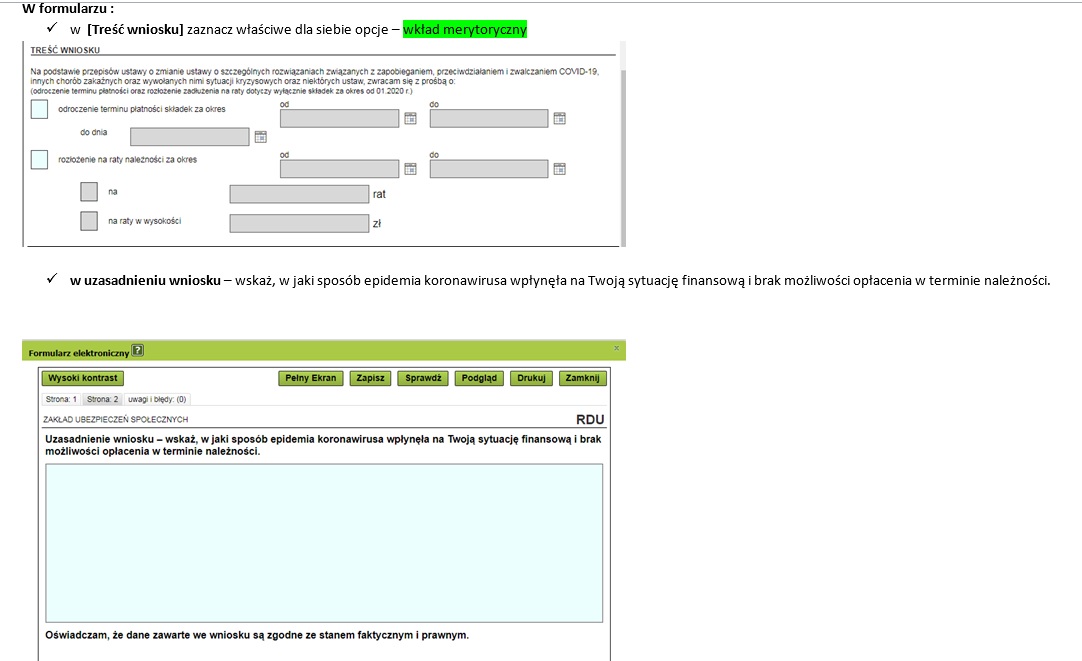Click the bold 'w uzasadnieniu wniosku' bullet text

(145, 280)
